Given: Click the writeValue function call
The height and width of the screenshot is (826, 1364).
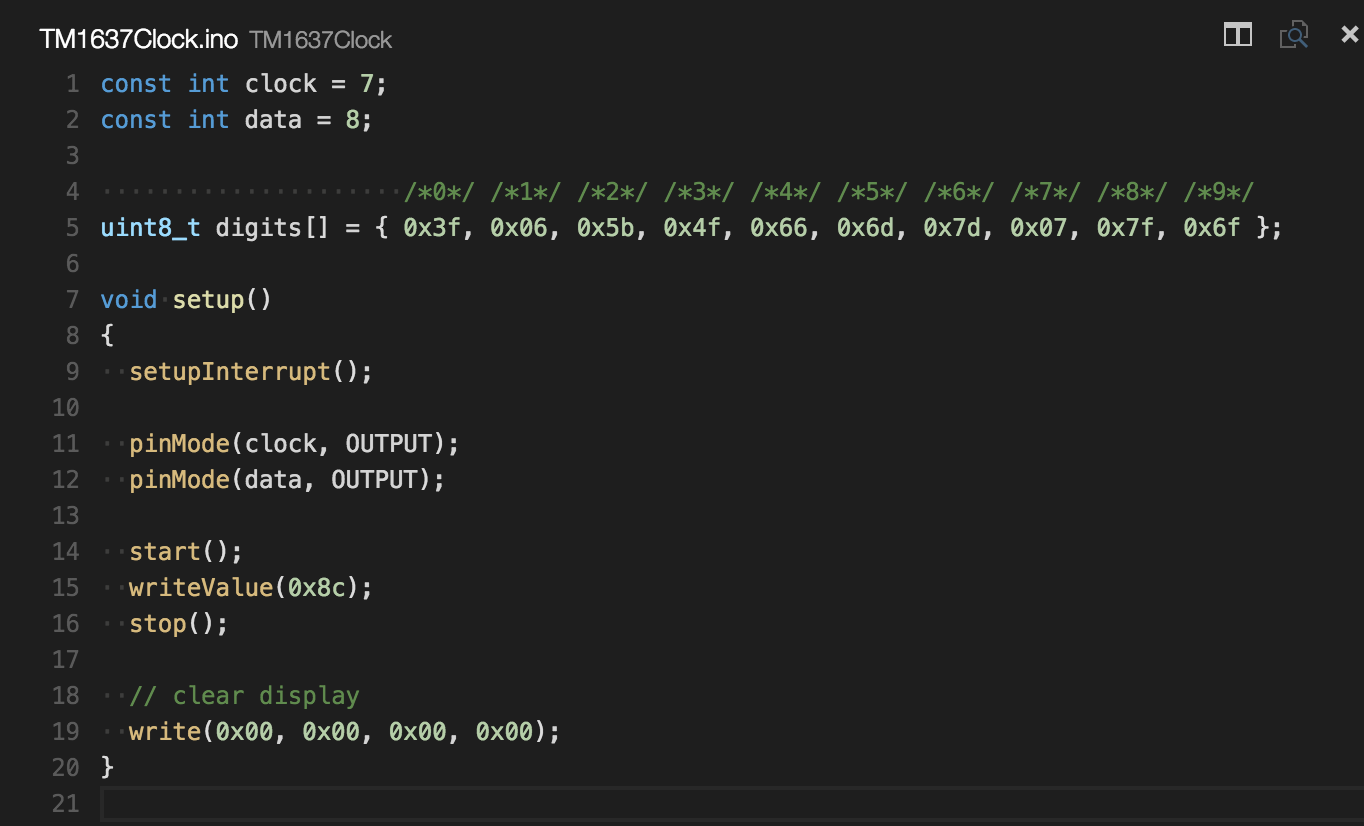Looking at the screenshot, I should click(200, 588).
